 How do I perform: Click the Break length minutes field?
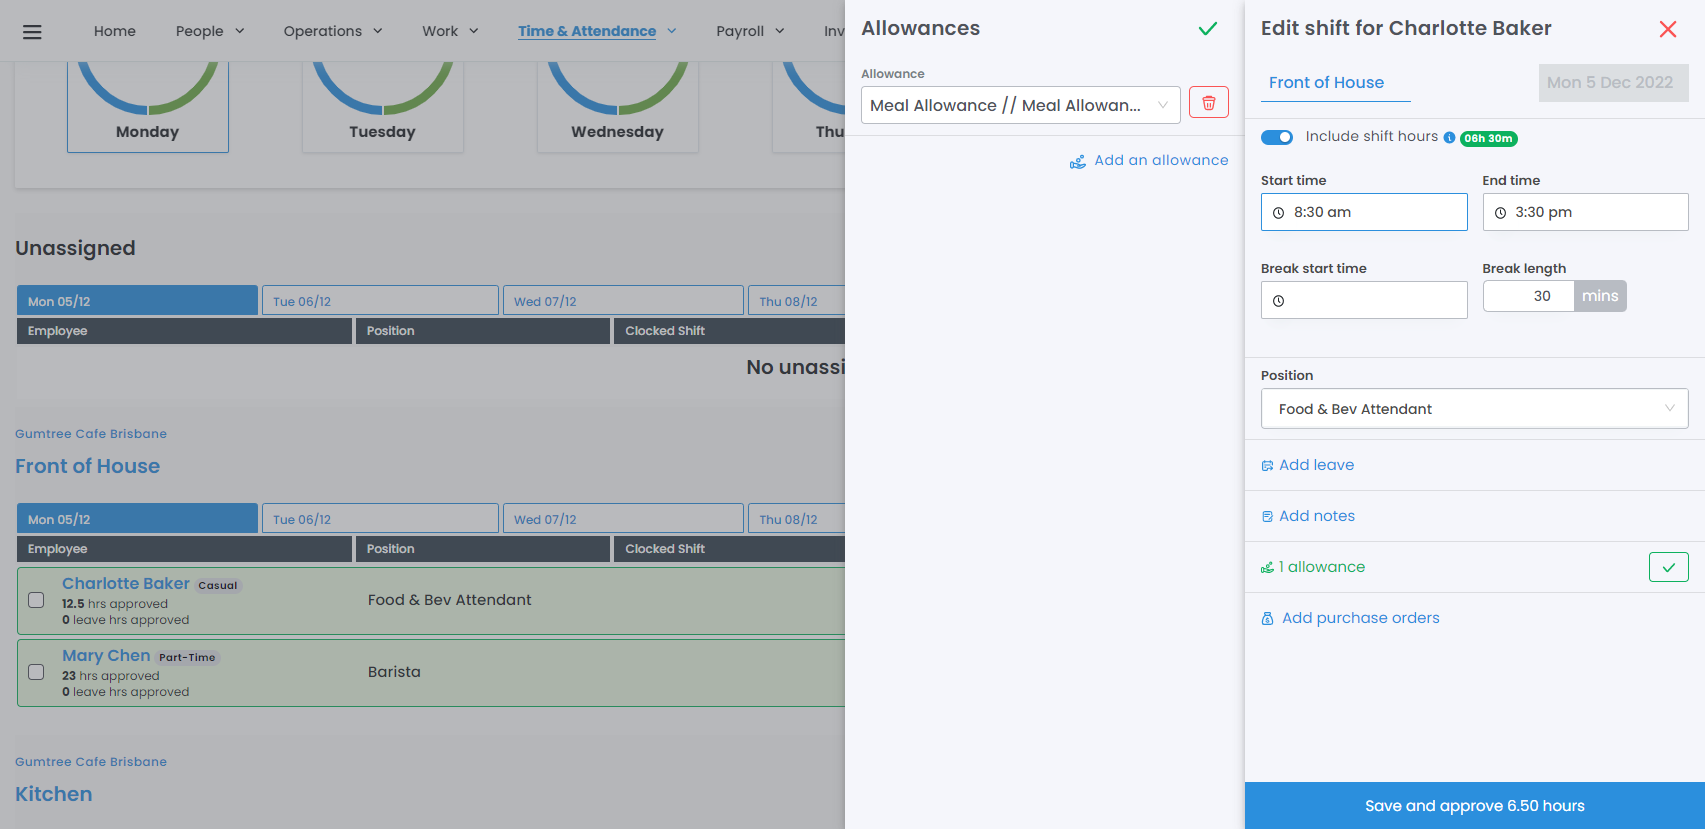(x=1529, y=296)
